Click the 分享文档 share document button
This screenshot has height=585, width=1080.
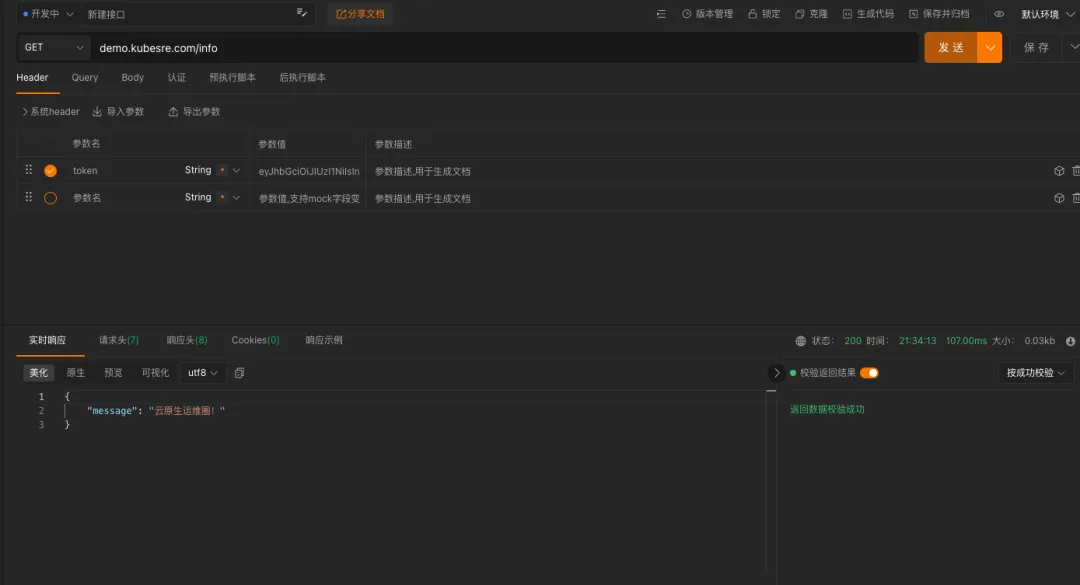point(360,14)
